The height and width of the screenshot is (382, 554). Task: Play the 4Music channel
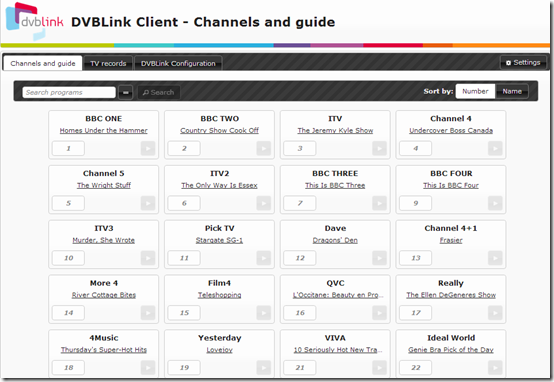[148, 367]
